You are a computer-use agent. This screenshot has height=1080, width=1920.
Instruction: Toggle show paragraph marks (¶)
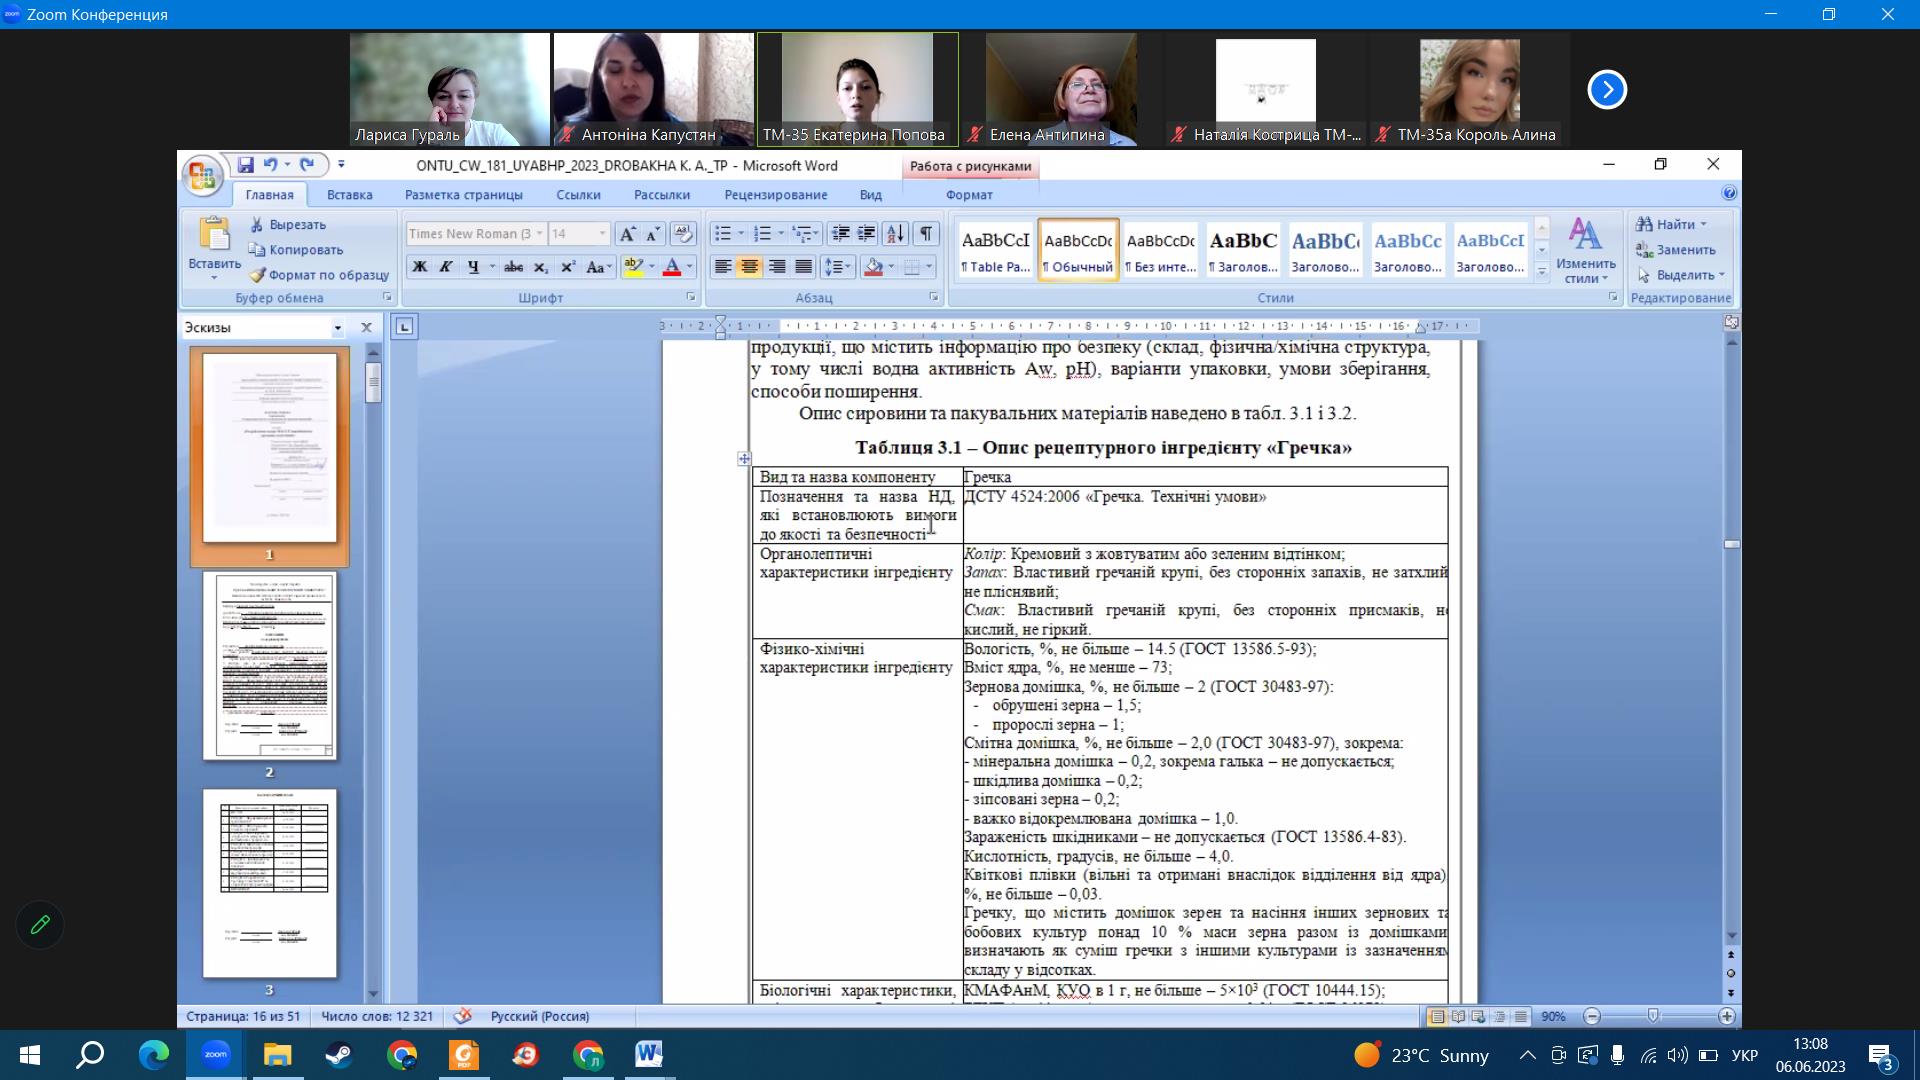(927, 234)
